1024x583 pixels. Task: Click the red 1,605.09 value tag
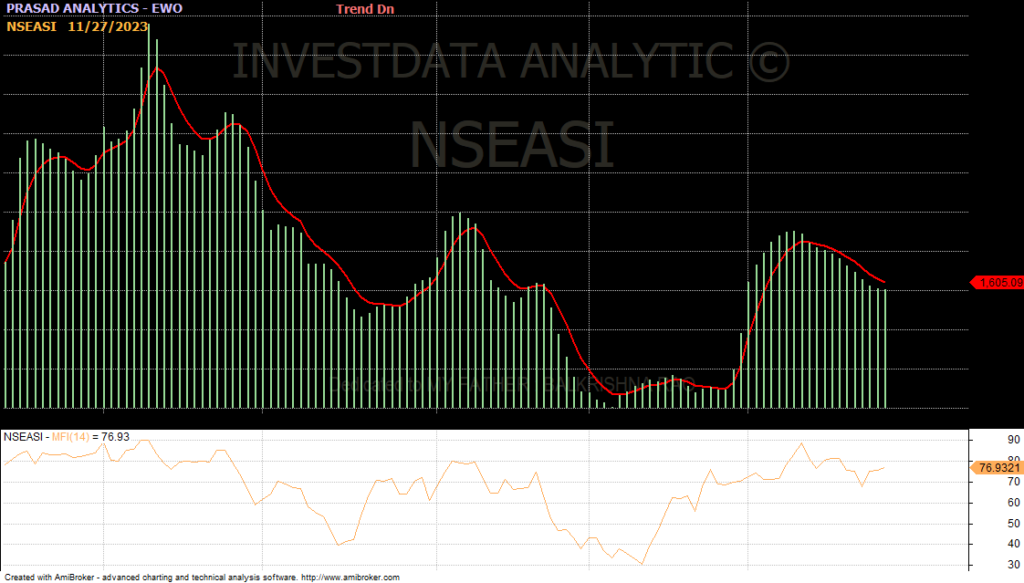point(998,283)
